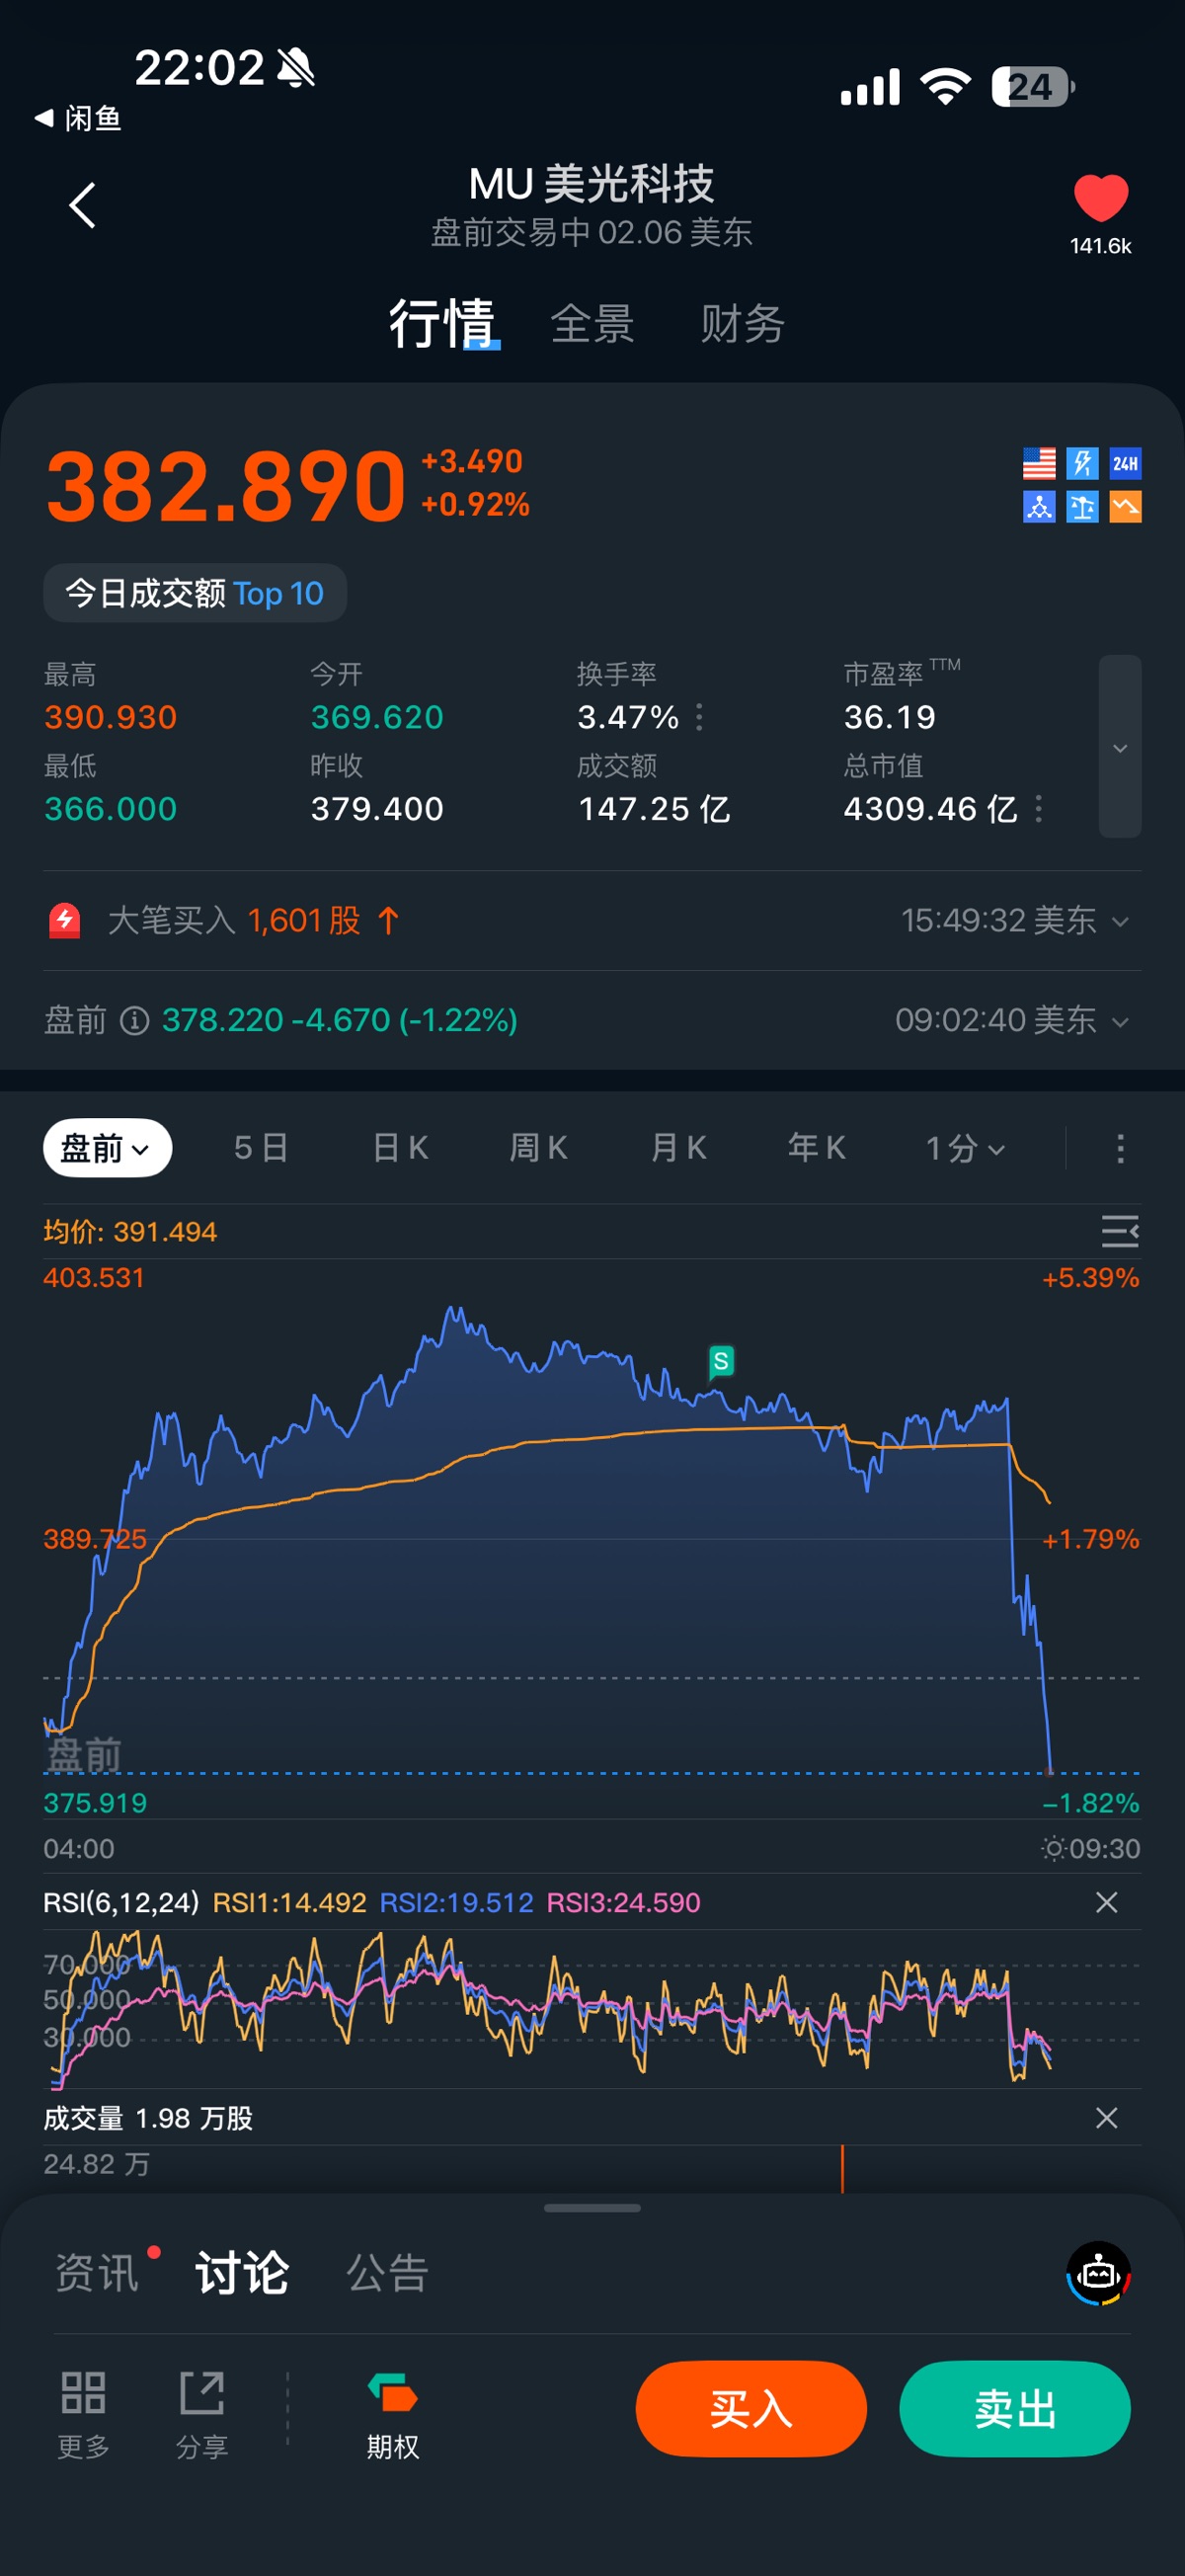The image size is (1185, 2576).
Task: Tap the red heart favorite icon
Action: (1100, 198)
